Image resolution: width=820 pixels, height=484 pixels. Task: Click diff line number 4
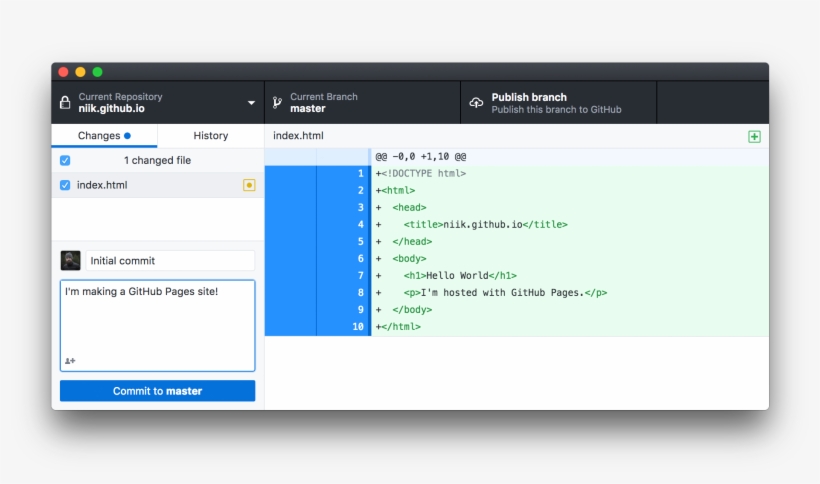coord(360,225)
